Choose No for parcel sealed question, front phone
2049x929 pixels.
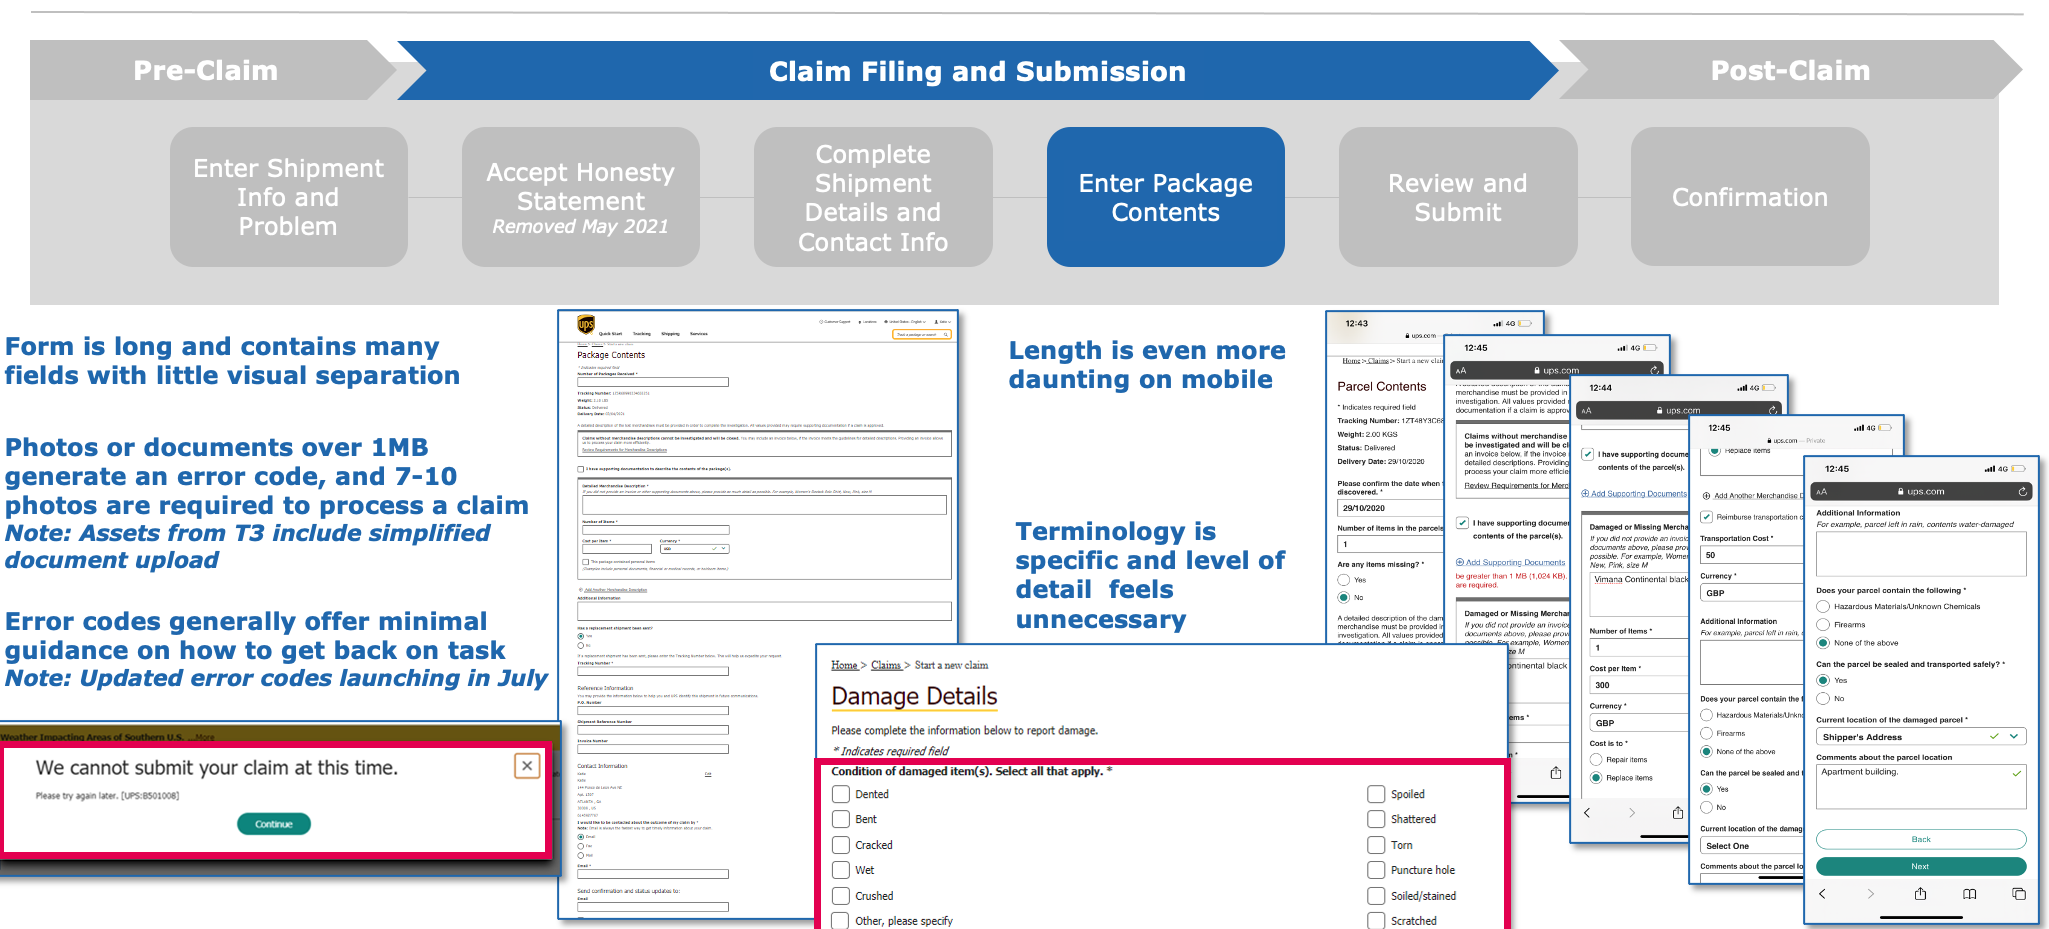tap(1823, 699)
